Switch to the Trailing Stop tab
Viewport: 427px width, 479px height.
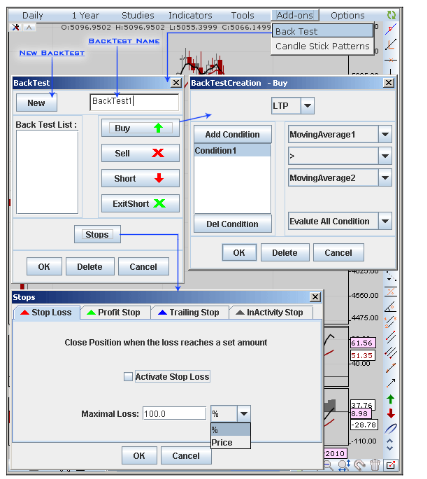pos(190,313)
